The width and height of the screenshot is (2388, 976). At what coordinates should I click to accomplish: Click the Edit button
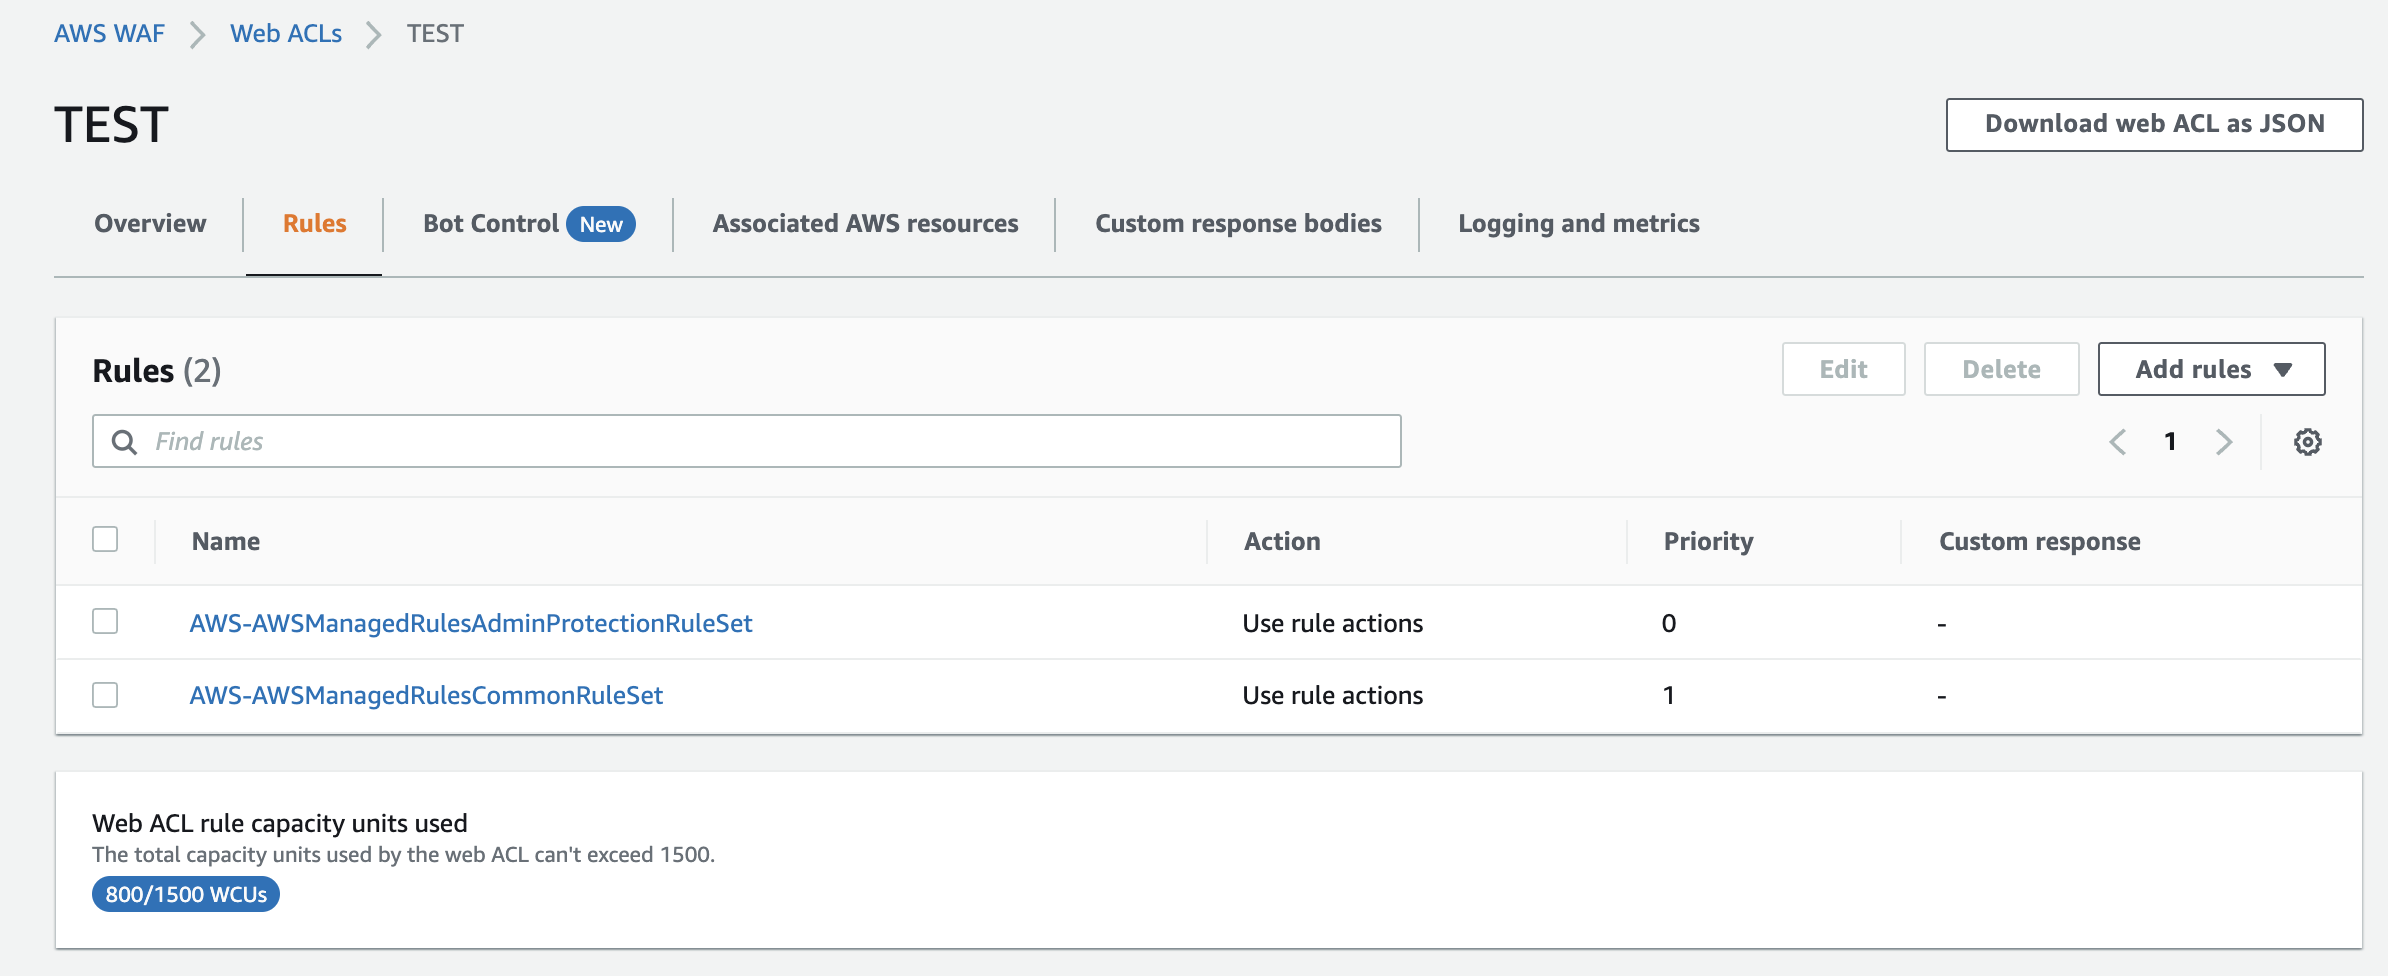coord(1843,369)
